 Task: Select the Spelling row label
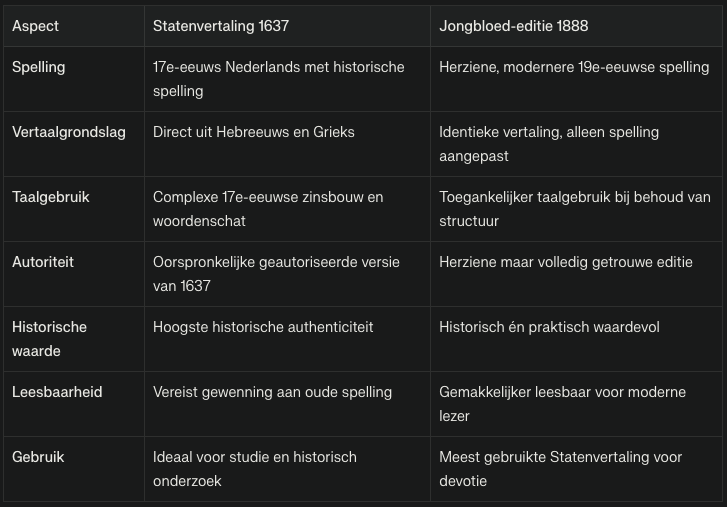click(x=39, y=67)
